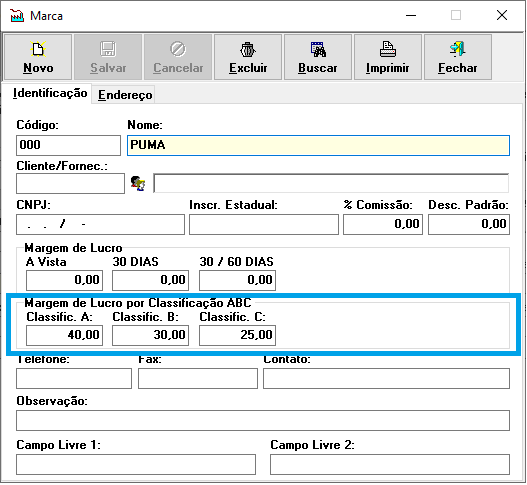The width and height of the screenshot is (527, 485).
Task: Click the Excluir trash bin icon
Action: click(248, 49)
